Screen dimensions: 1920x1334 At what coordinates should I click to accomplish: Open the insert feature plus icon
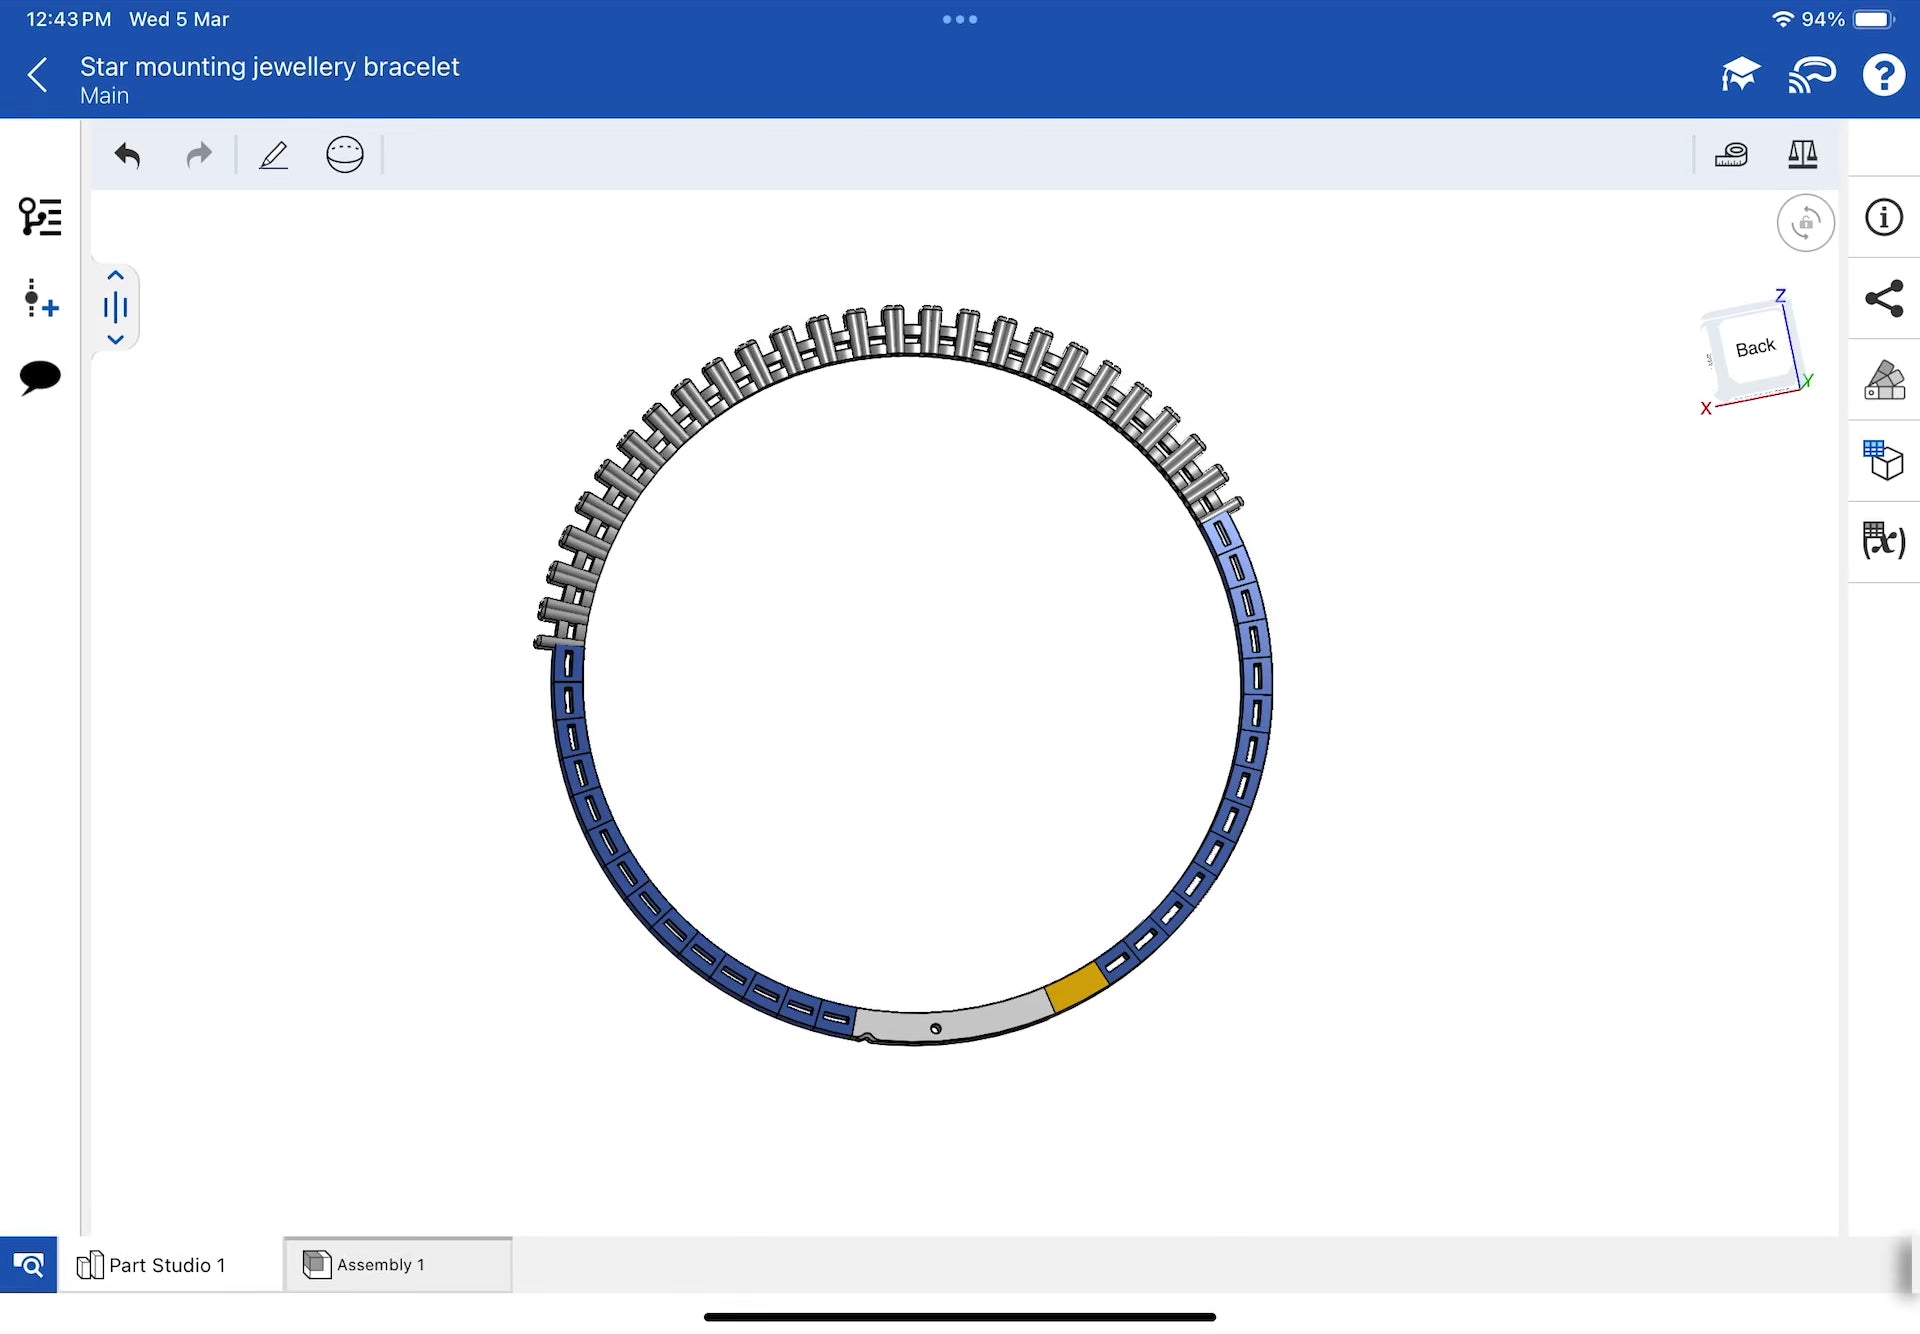pyautogui.click(x=40, y=298)
